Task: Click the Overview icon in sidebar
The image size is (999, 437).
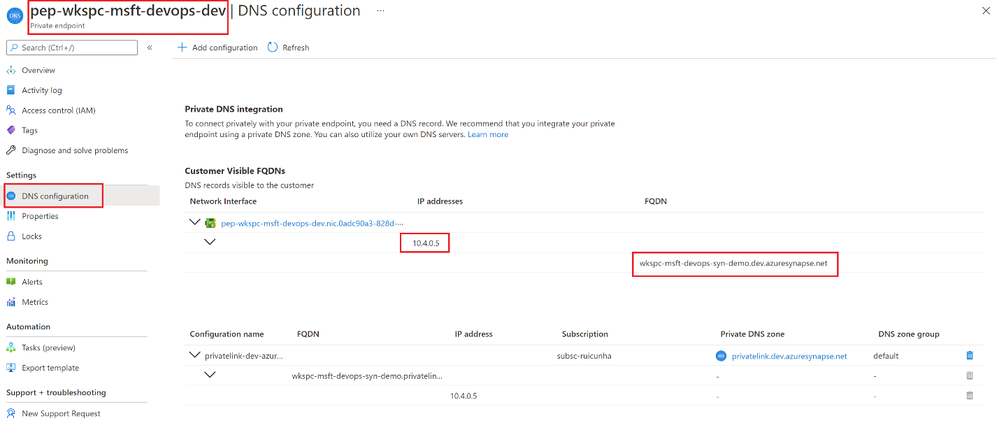Action: 11,70
